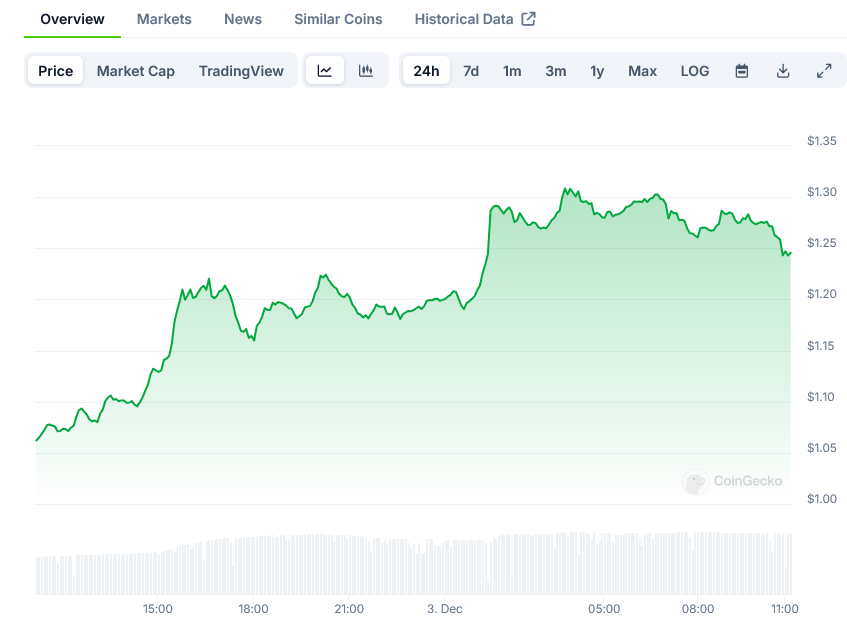The width and height of the screenshot is (847, 637).
Task: Open the Markets tab
Action: pyautogui.click(x=164, y=19)
